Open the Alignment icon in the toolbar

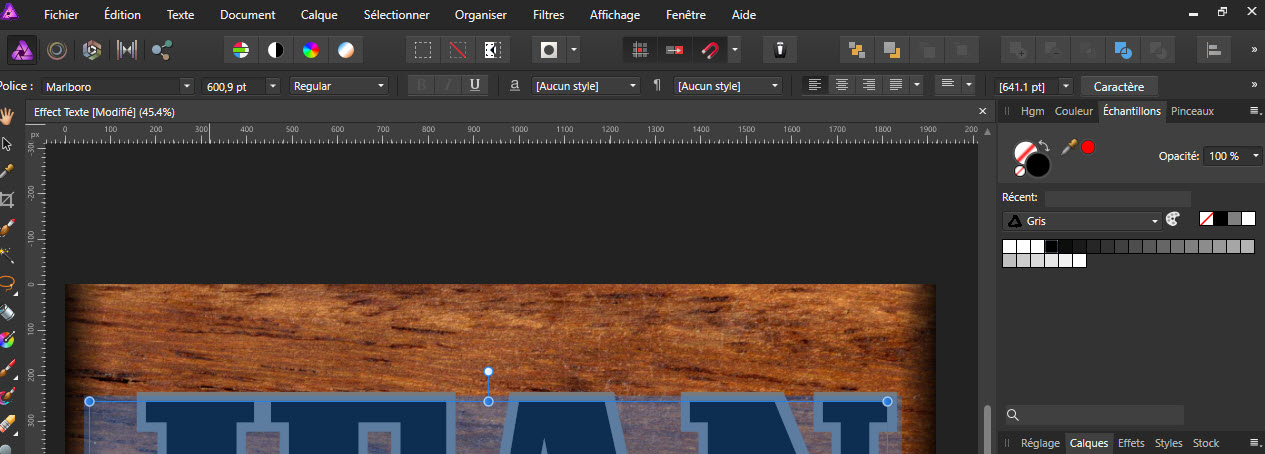tap(1215, 49)
